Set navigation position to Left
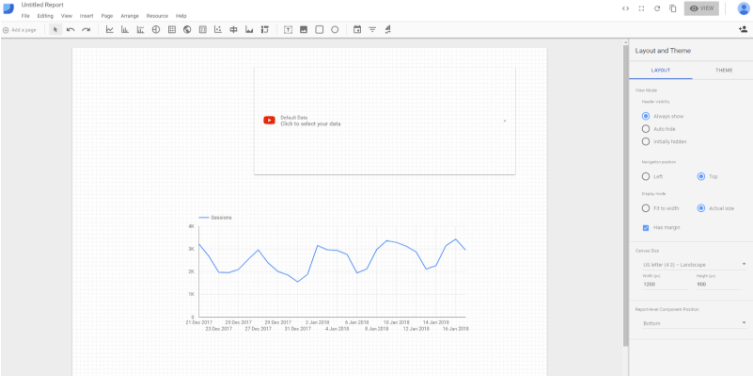 (646, 176)
